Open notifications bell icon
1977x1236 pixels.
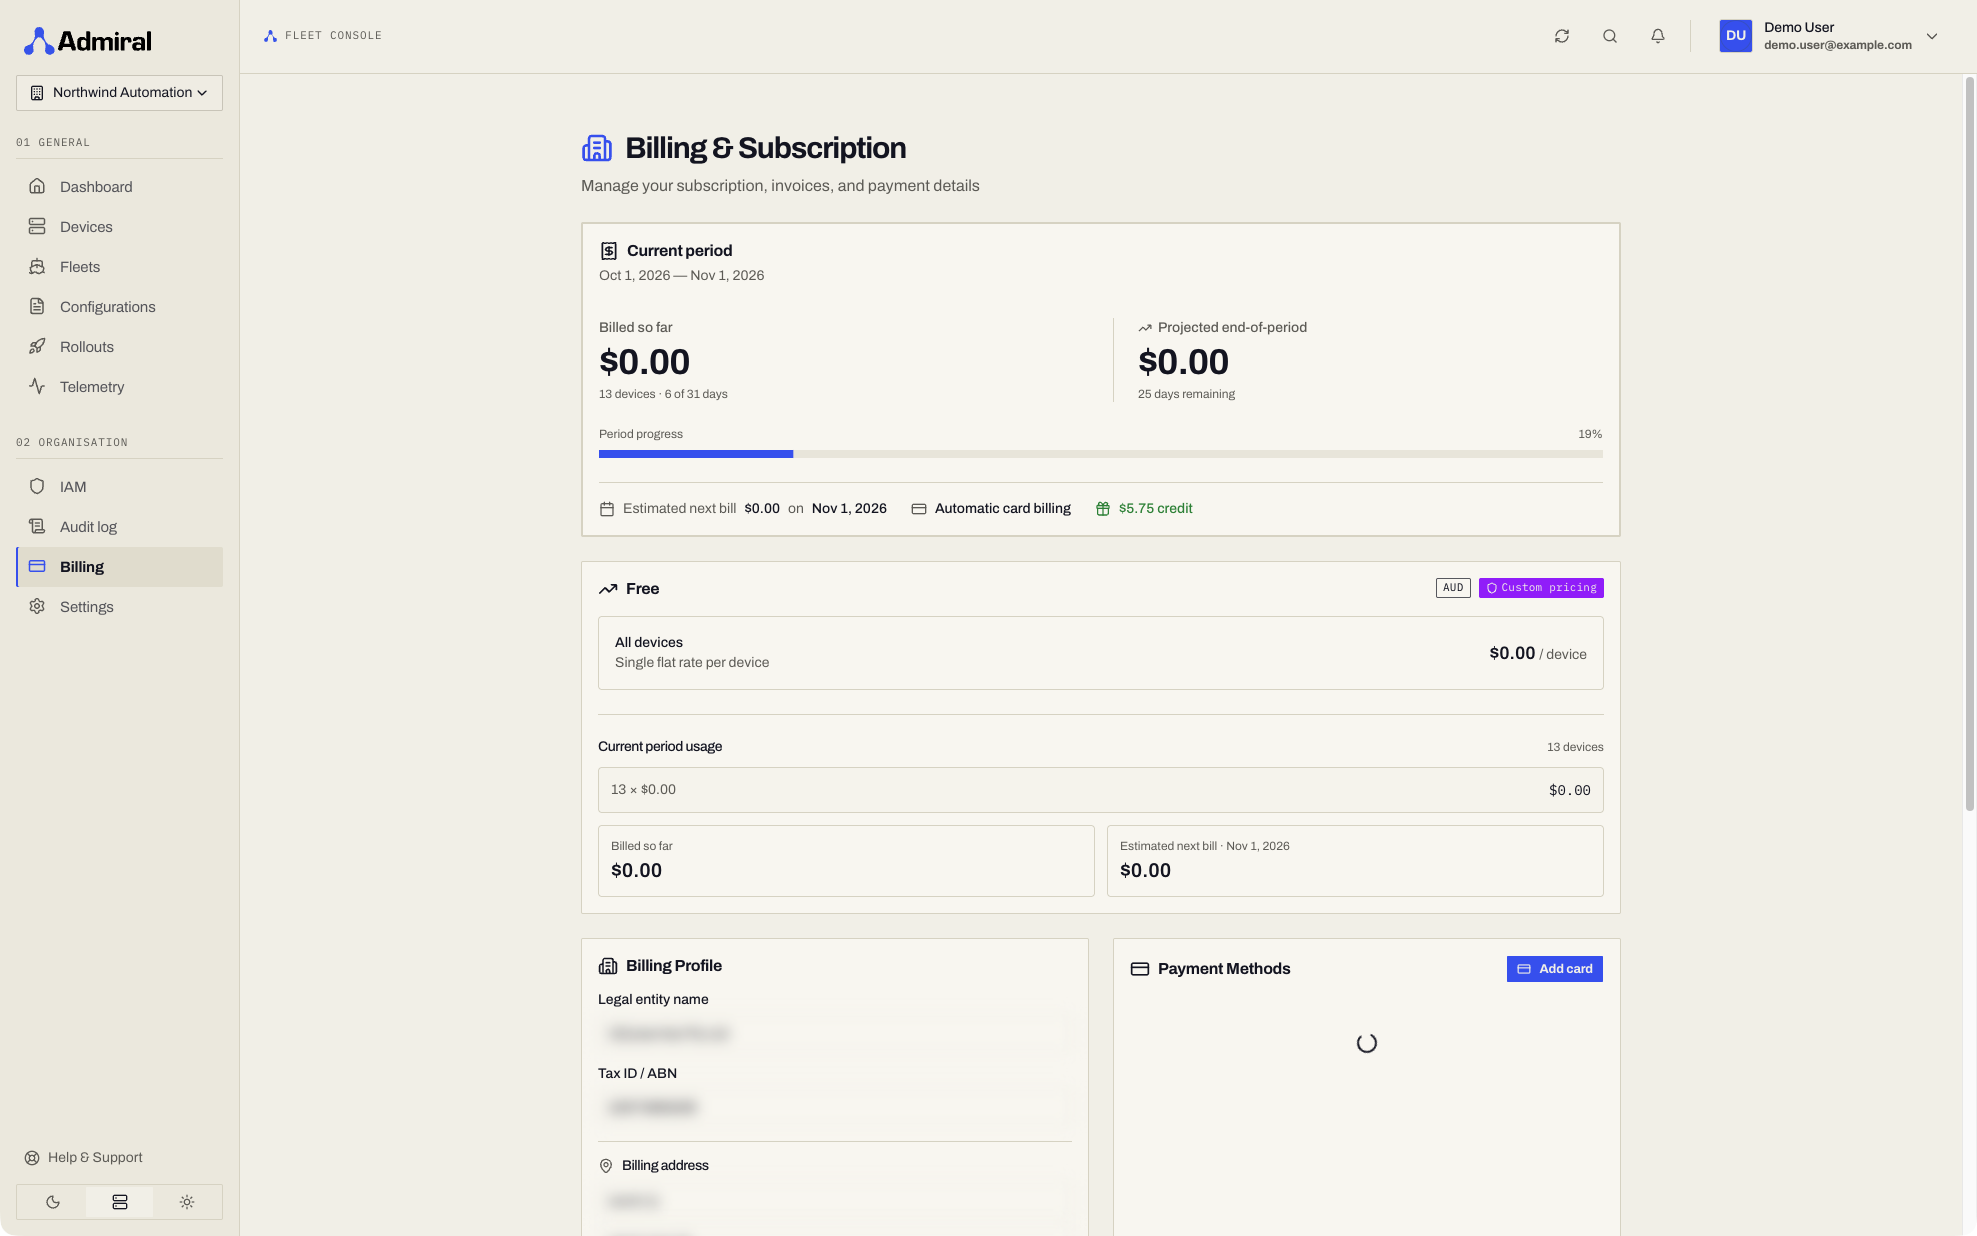point(1657,36)
